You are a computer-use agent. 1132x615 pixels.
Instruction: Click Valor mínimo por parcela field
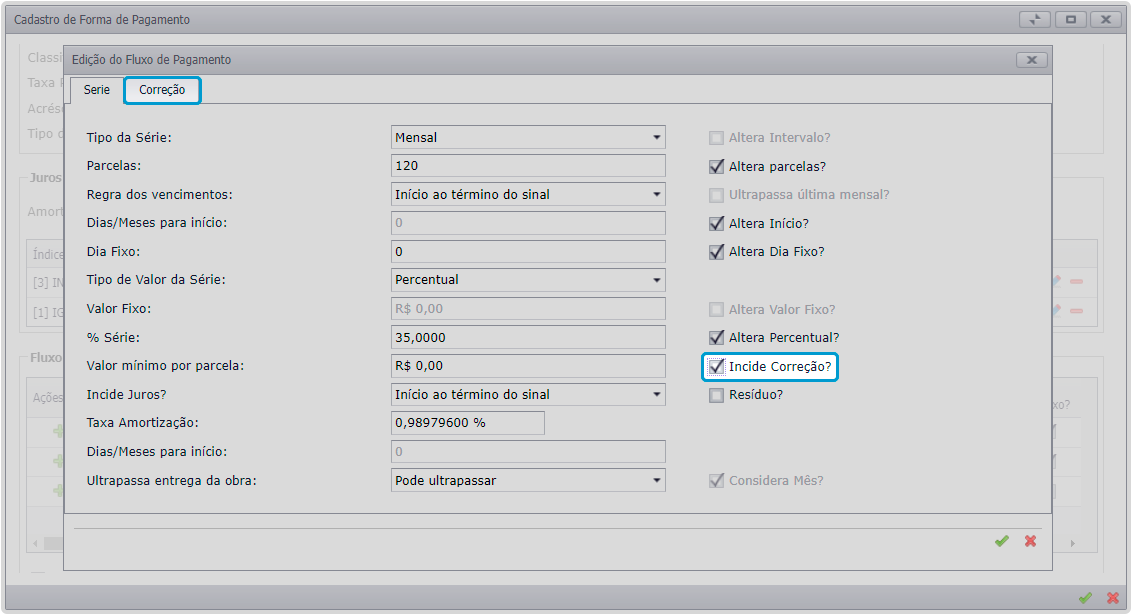[x=528, y=366]
